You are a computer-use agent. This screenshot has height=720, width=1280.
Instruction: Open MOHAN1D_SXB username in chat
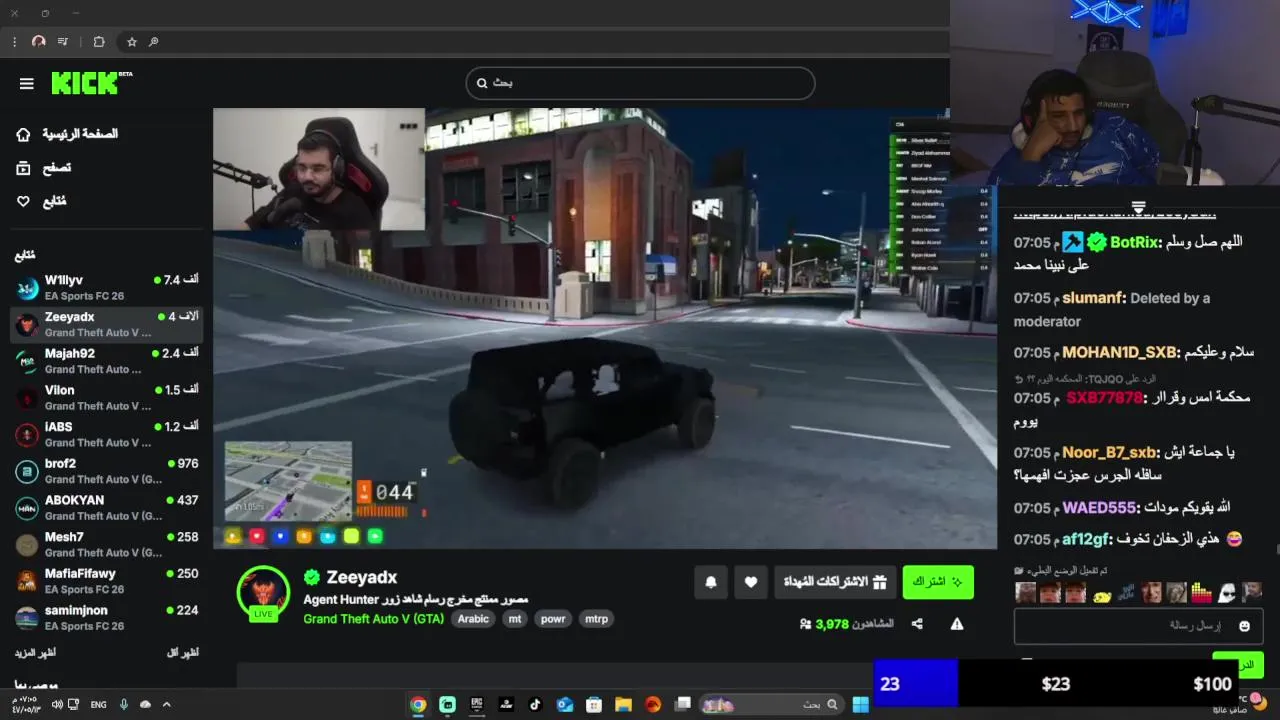(x=1118, y=352)
